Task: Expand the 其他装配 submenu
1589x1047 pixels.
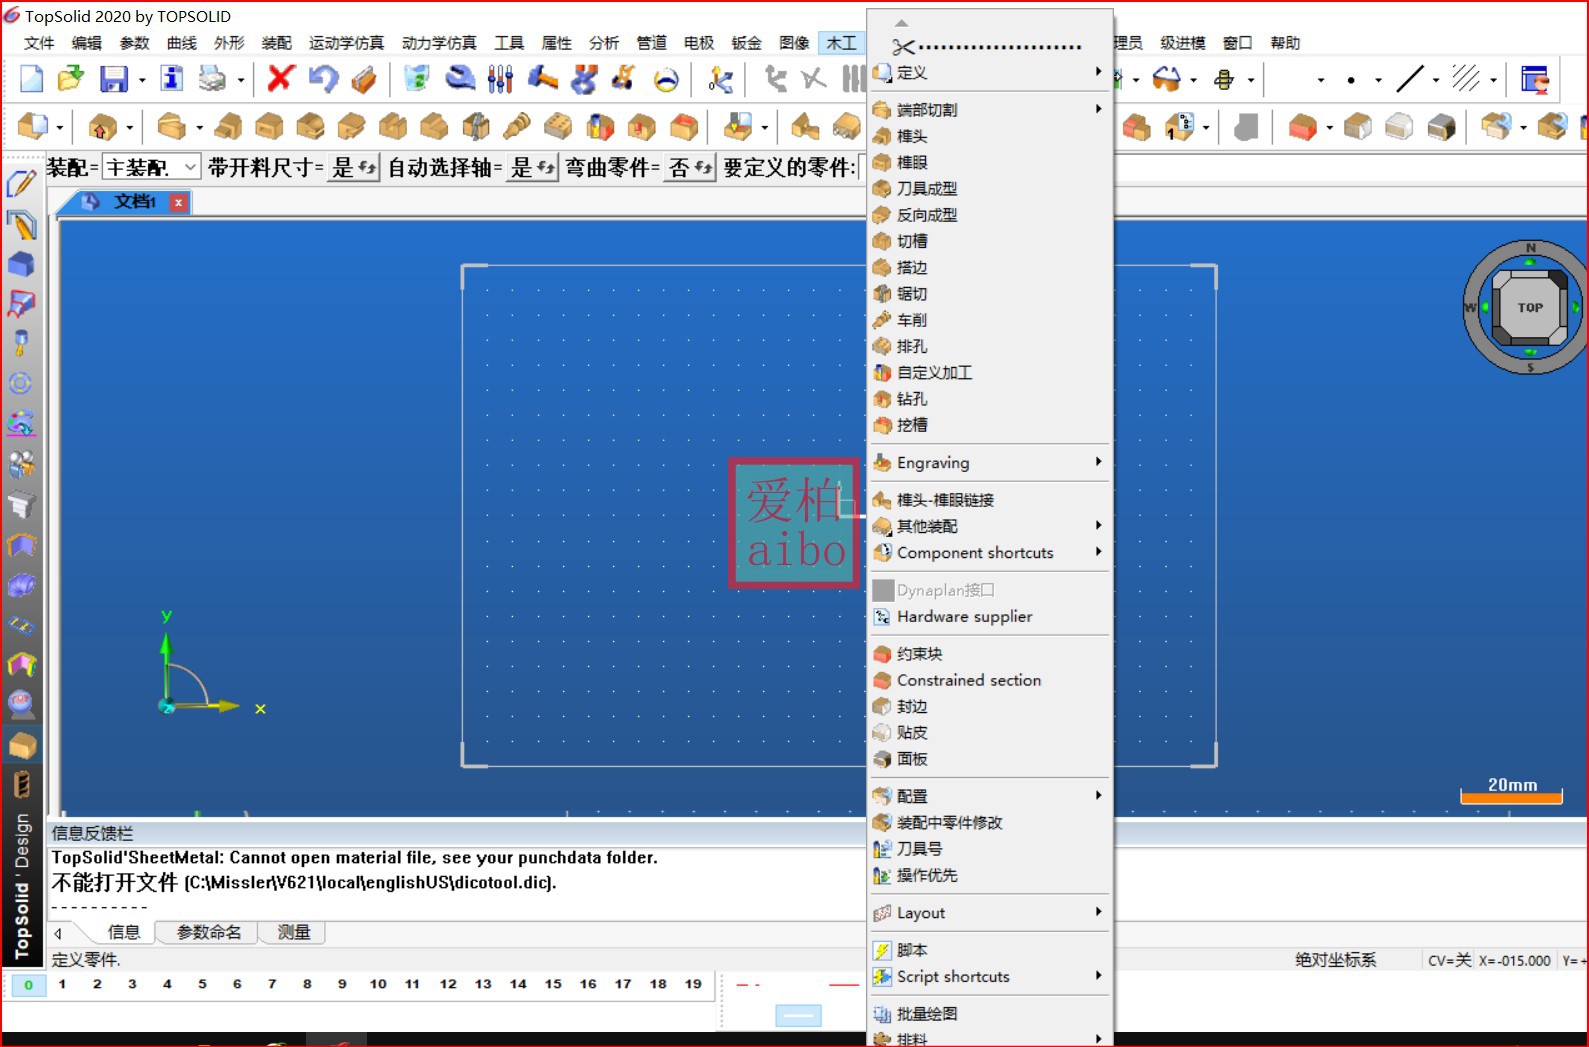Action: coord(990,526)
